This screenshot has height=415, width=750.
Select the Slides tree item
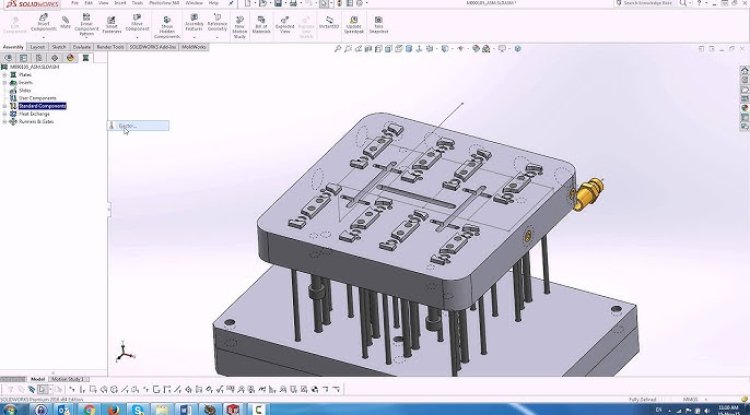point(25,90)
